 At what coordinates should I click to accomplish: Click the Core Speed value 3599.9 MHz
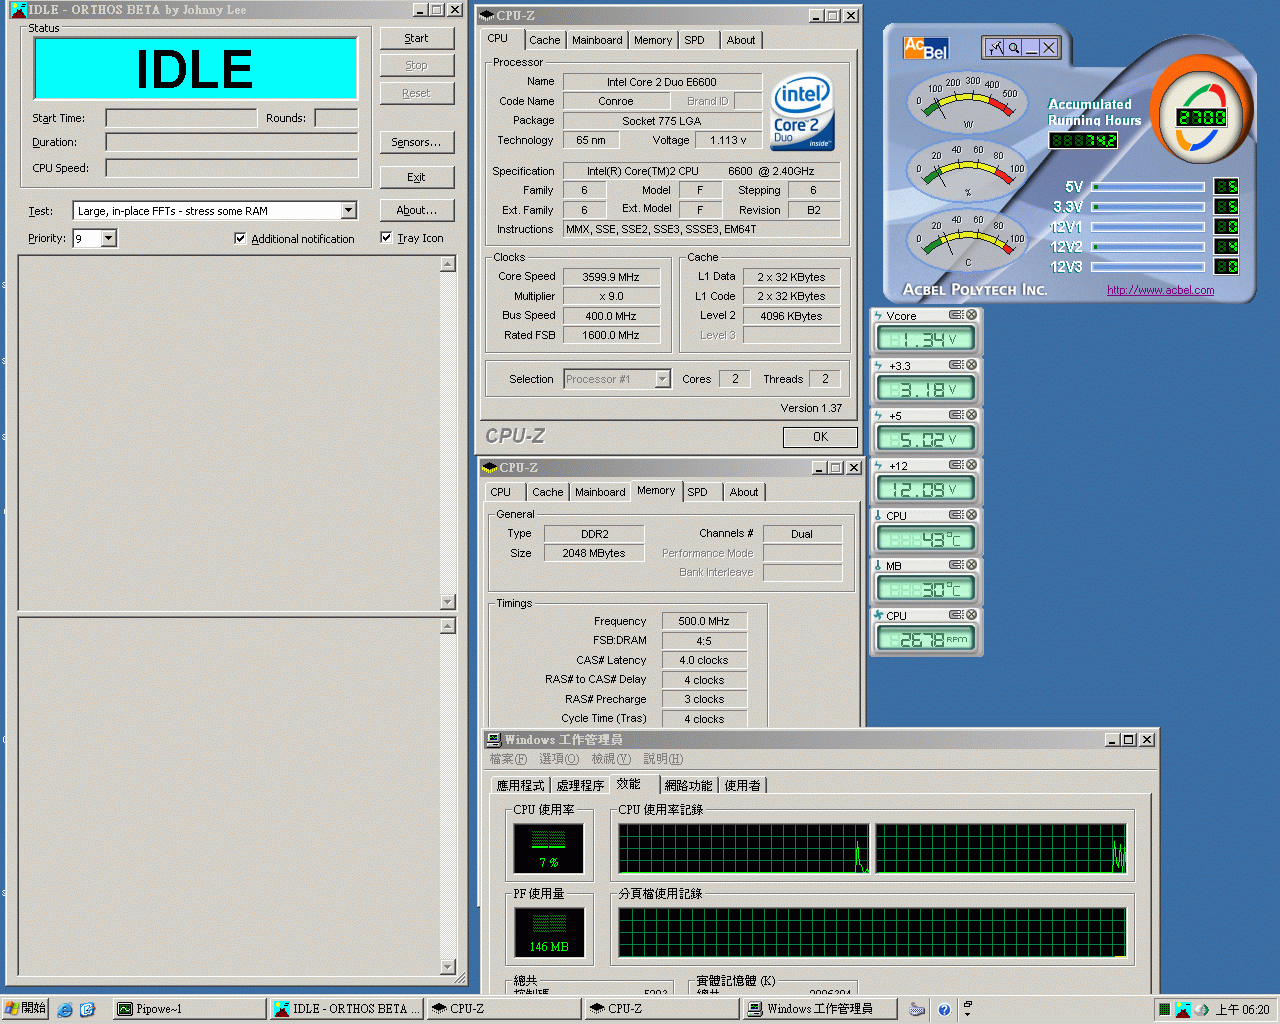click(611, 277)
